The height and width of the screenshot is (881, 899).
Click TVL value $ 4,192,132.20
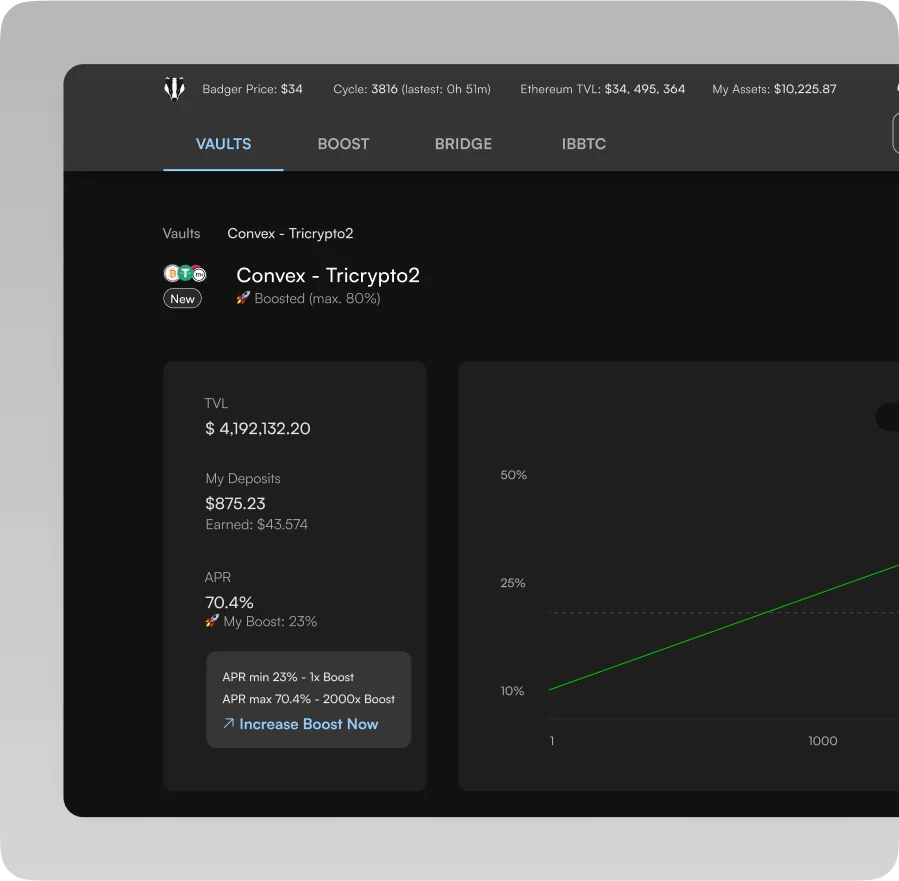257,428
